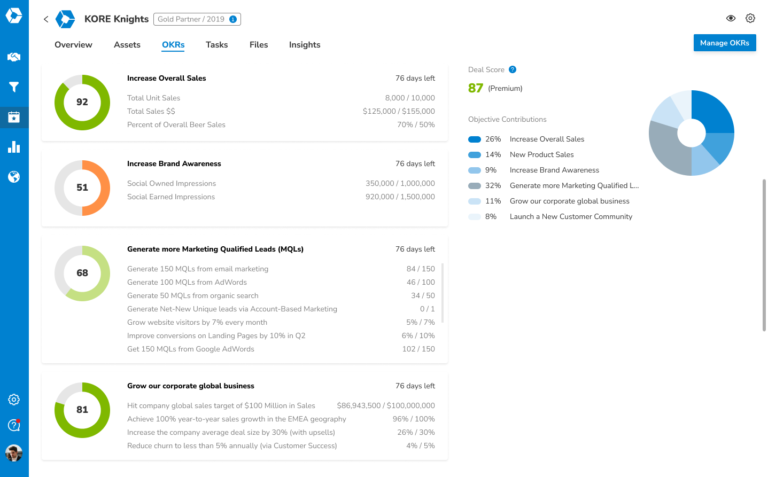Screen dimensions: 768x477
Task: Click the user profile avatar photo
Action: tap(14, 453)
